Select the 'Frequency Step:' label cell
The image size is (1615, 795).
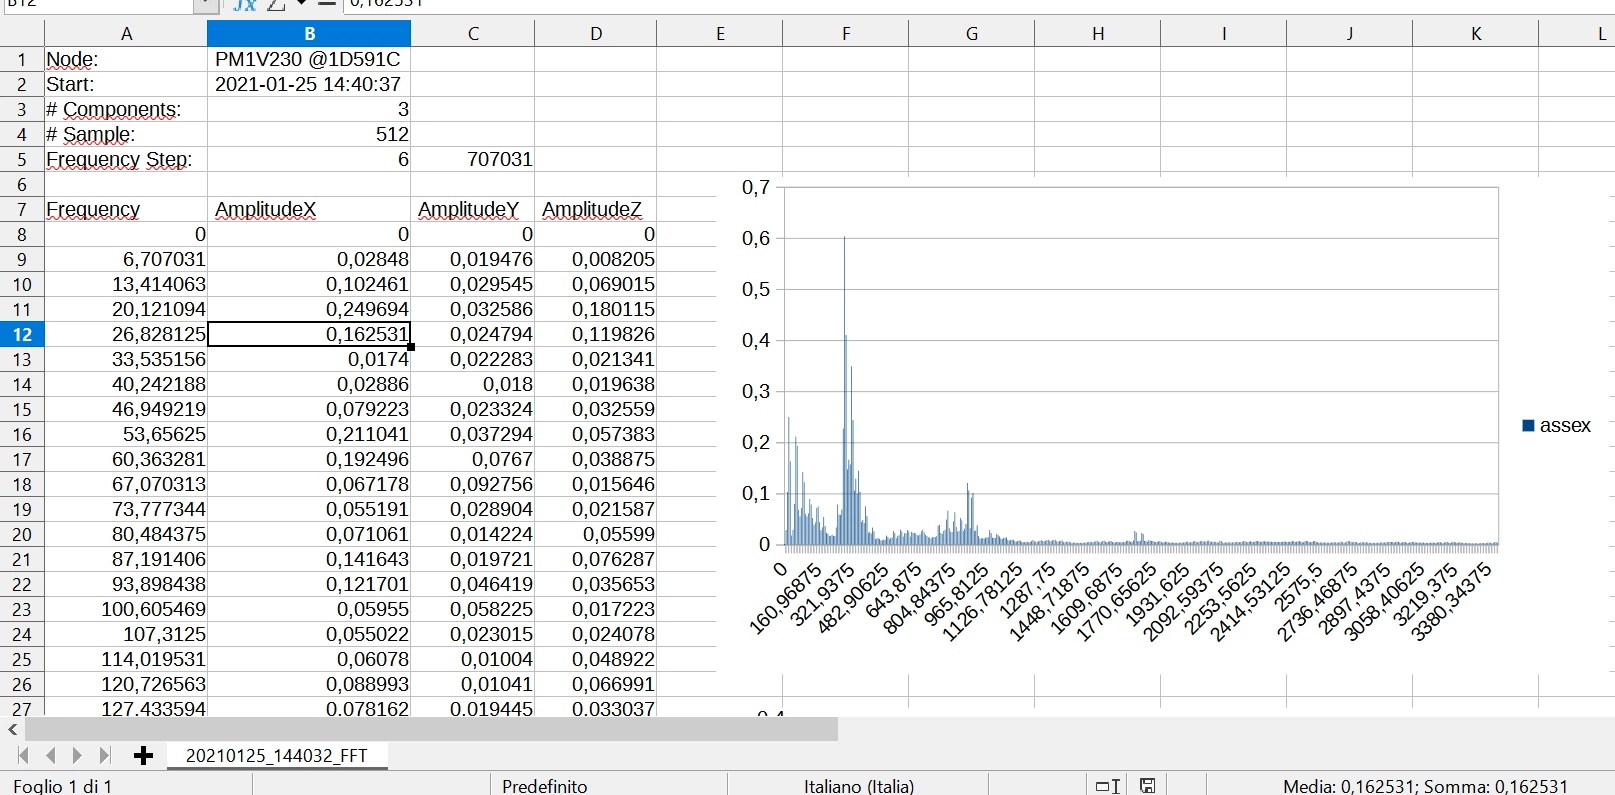pyautogui.click(x=126, y=159)
